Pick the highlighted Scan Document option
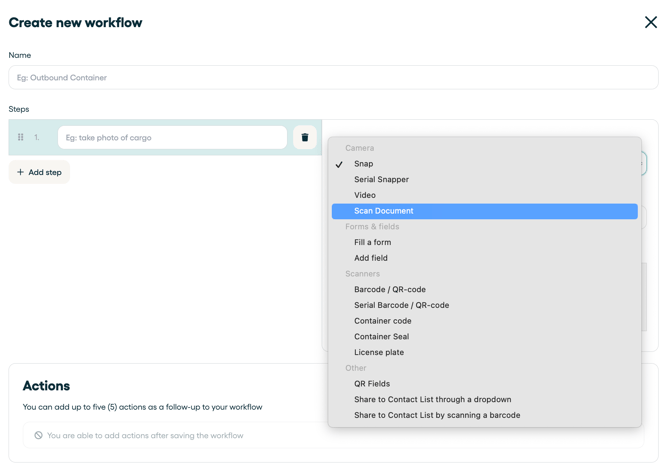Screen dimensions: 670x465 [384, 211]
